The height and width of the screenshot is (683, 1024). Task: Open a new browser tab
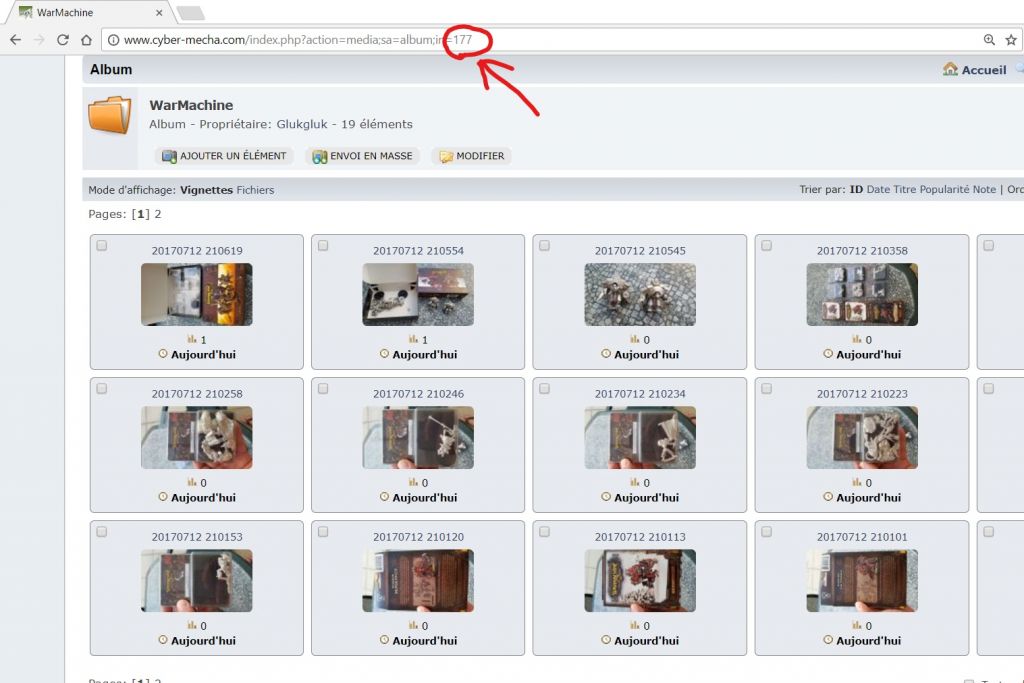tap(191, 12)
